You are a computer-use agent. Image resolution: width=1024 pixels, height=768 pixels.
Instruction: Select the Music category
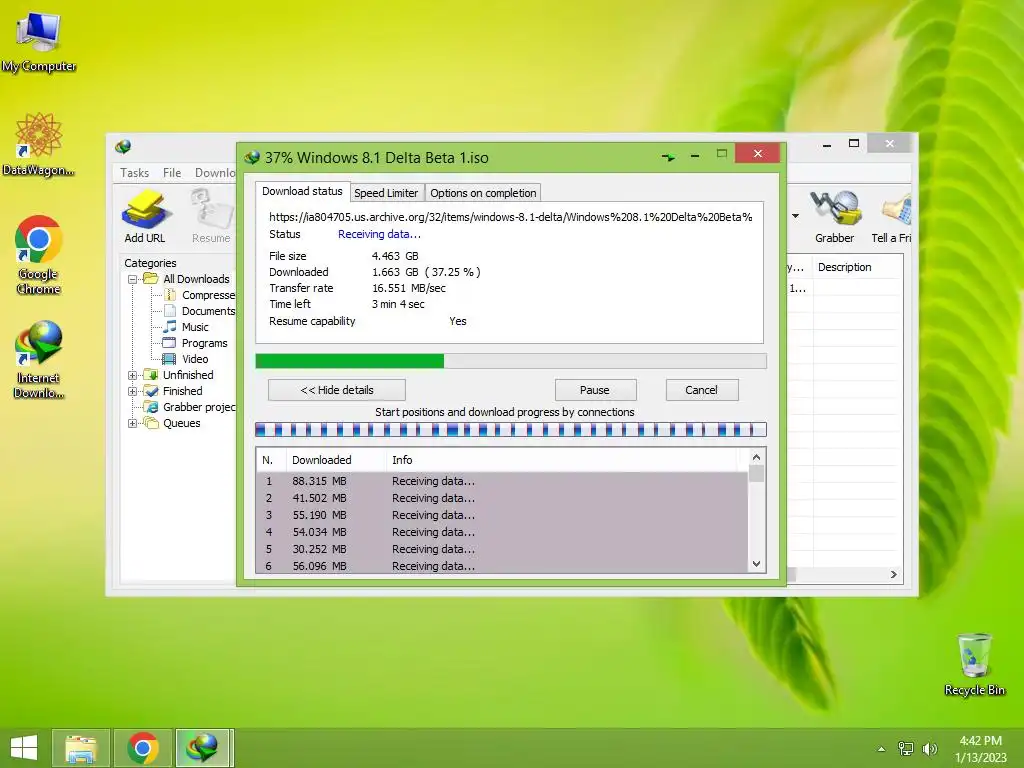[187, 327]
